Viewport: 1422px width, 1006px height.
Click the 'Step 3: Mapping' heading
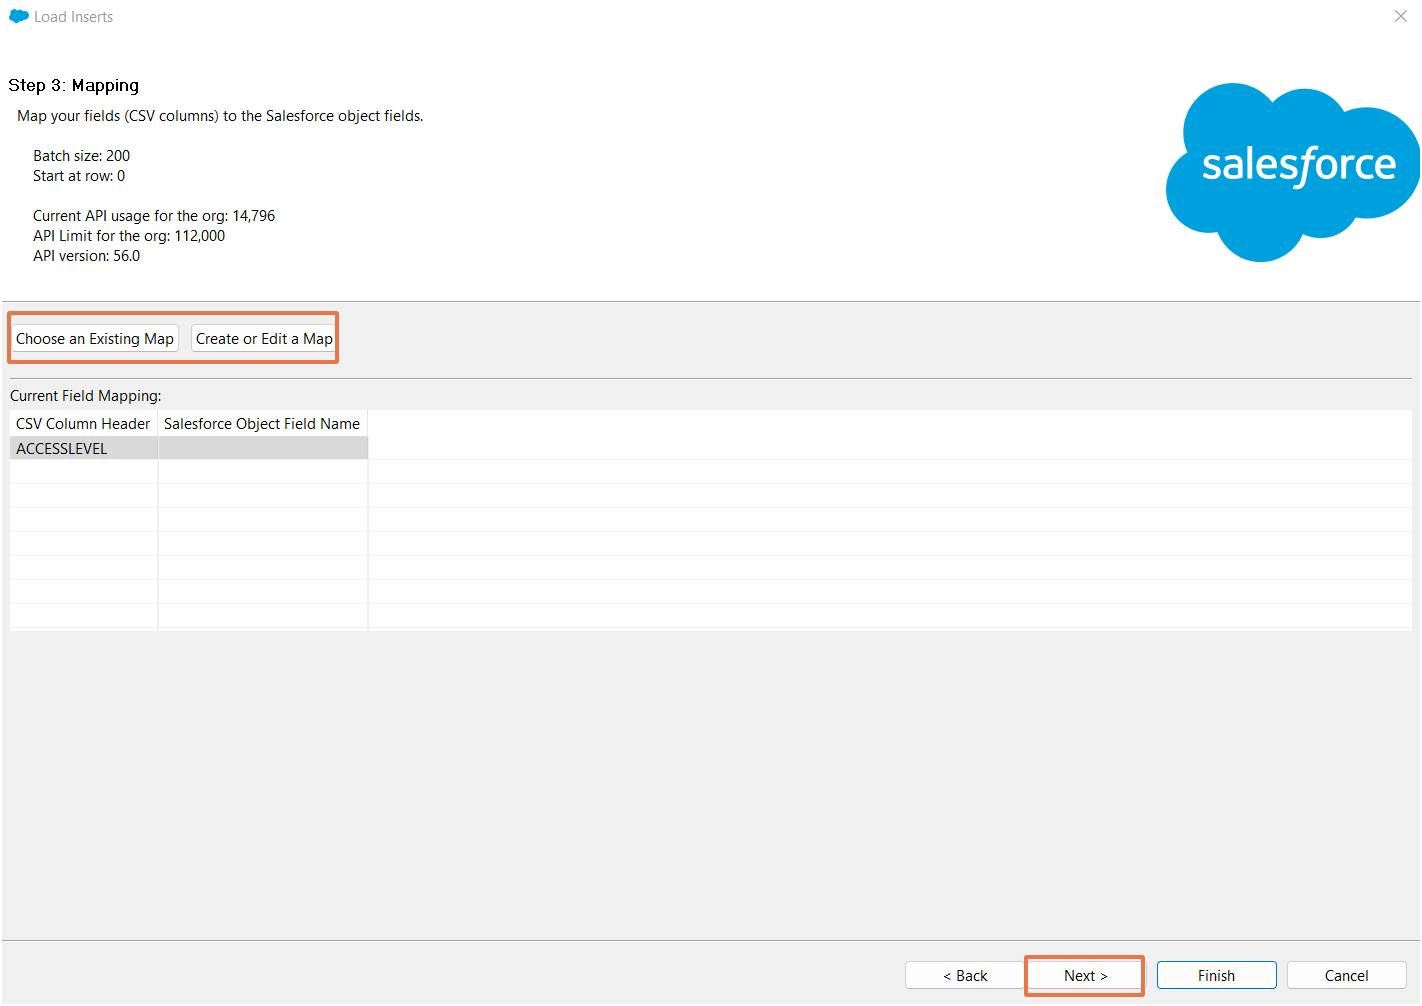tap(73, 85)
